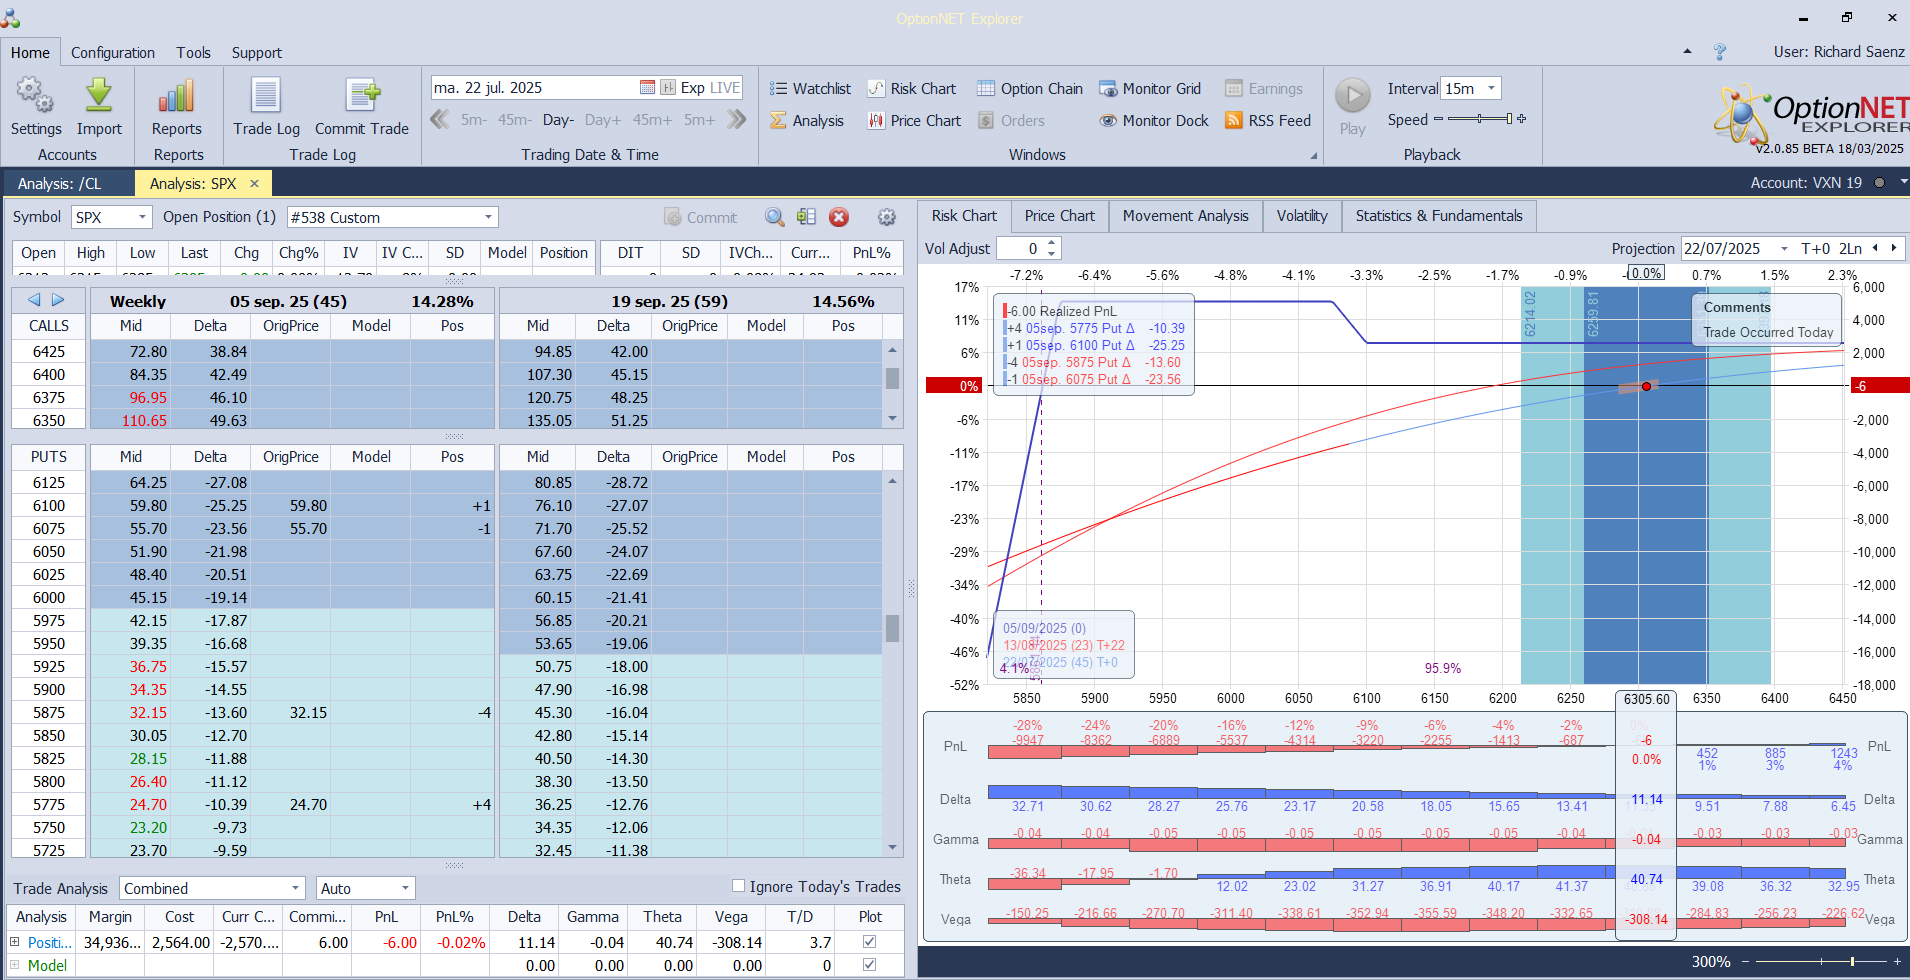The width and height of the screenshot is (1910, 980).
Task: Open the Price Chart tab in the chart panel
Action: click(x=1059, y=216)
